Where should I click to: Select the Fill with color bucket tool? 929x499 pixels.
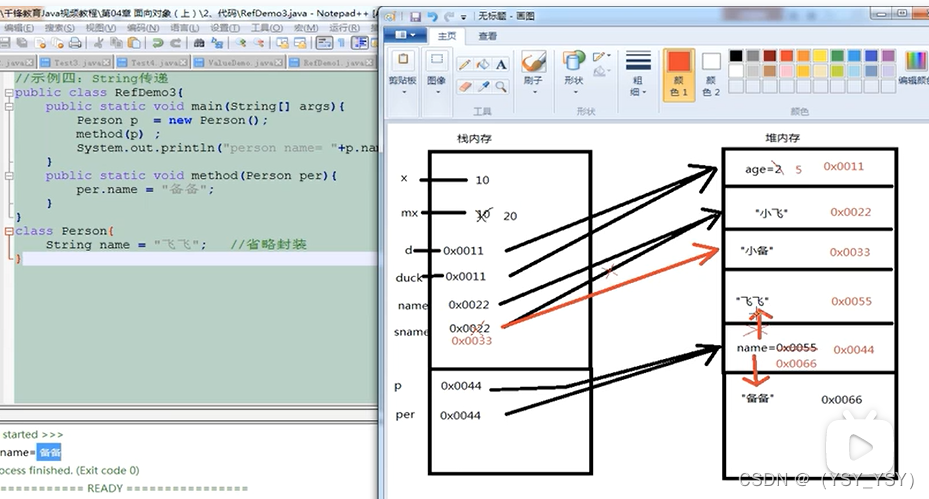click(x=483, y=65)
